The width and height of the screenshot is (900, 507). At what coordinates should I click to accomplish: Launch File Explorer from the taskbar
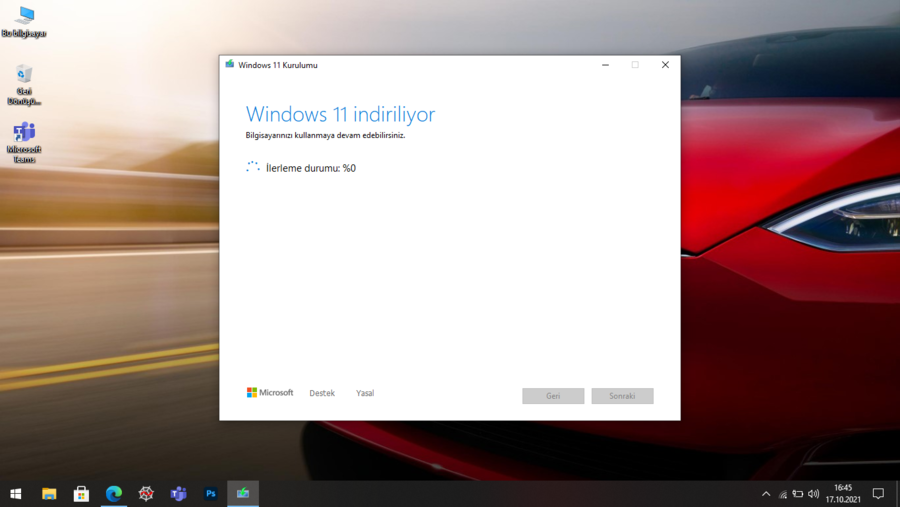coord(49,494)
